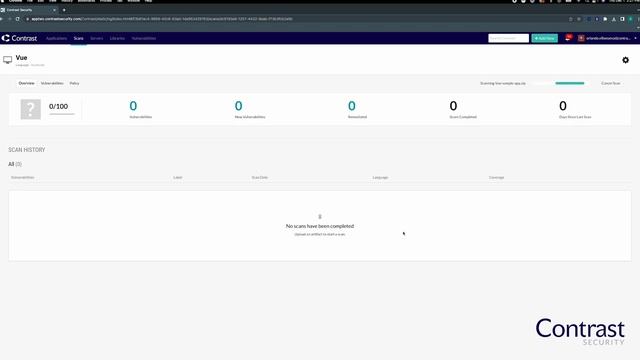Click the username text in navbar
640x360 pixels.
click(x=608, y=38)
